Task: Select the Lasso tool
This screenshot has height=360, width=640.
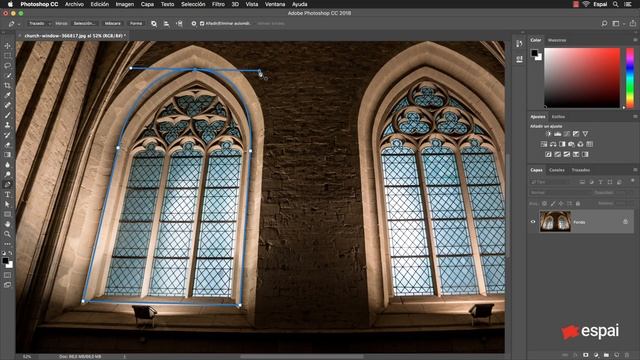Action: point(7,66)
